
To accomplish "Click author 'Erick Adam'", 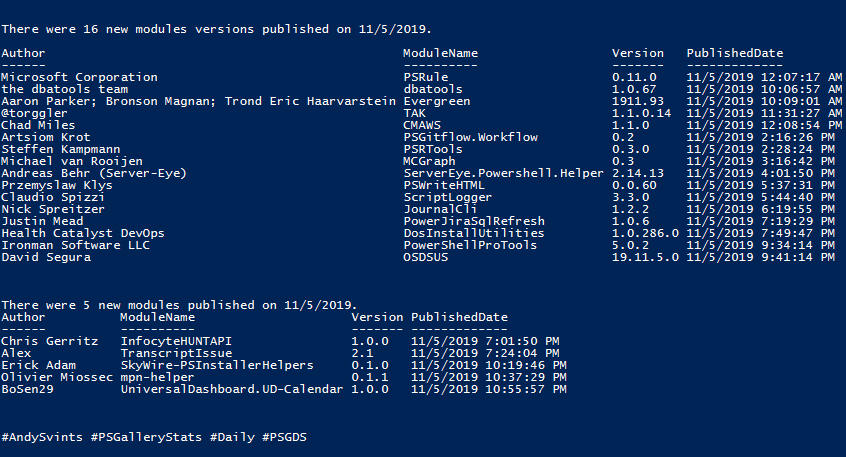I will click(x=38, y=365).
